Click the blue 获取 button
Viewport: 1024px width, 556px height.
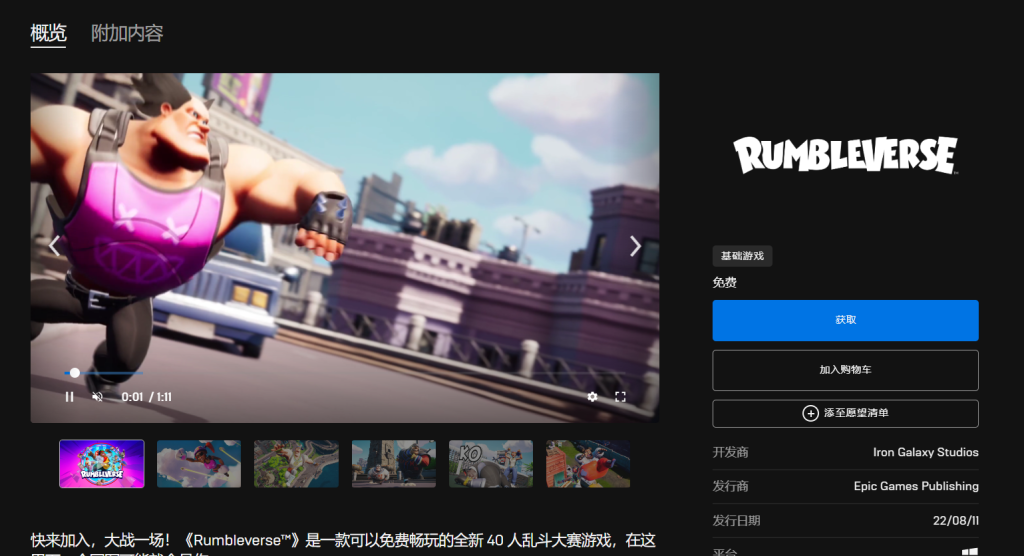(x=845, y=320)
